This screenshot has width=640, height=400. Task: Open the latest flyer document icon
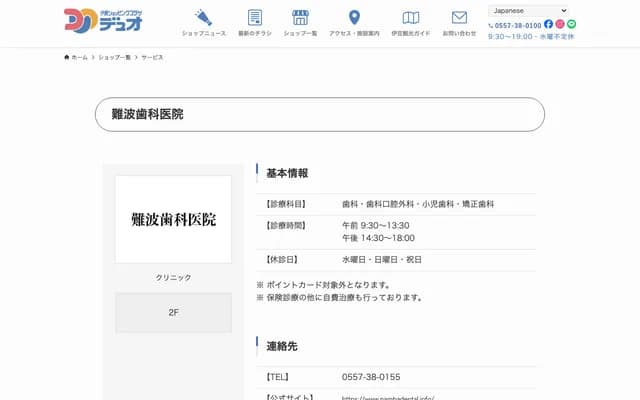point(255,18)
